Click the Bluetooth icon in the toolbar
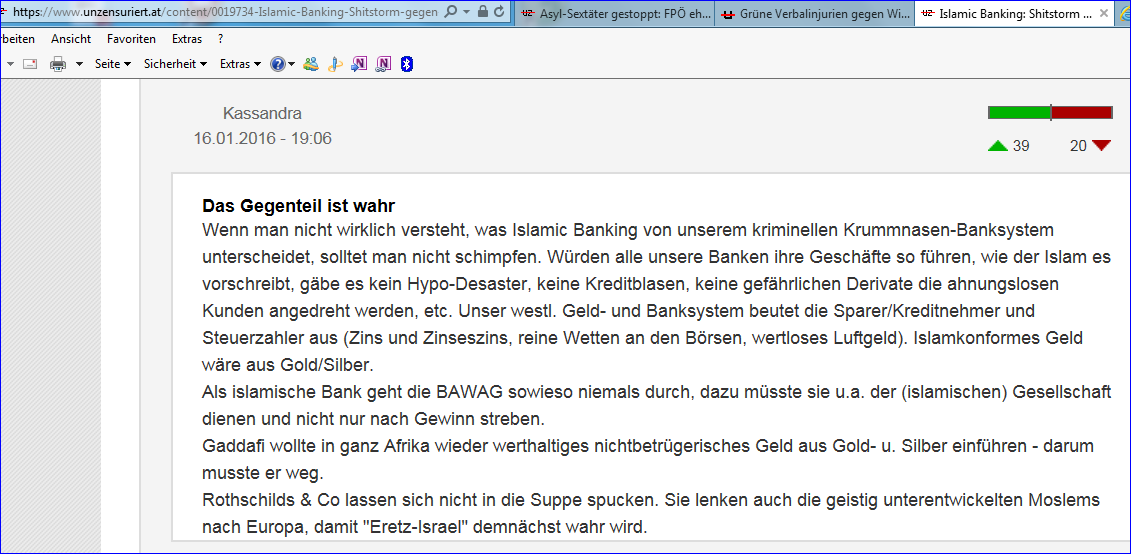Image resolution: width=1131 pixels, height=554 pixels. (407, 64)
